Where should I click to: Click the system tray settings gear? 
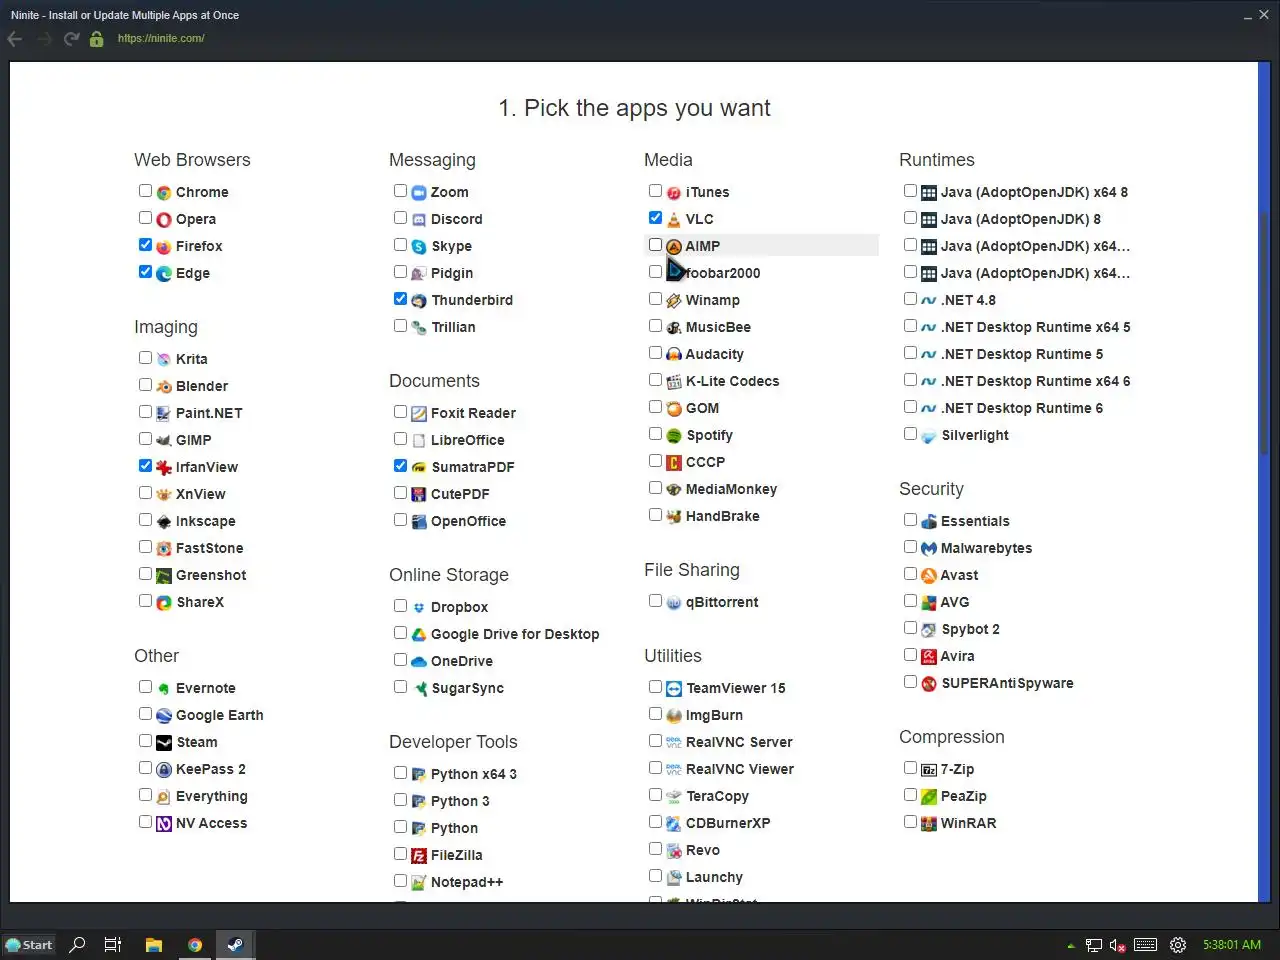(x=1178, y=945)
